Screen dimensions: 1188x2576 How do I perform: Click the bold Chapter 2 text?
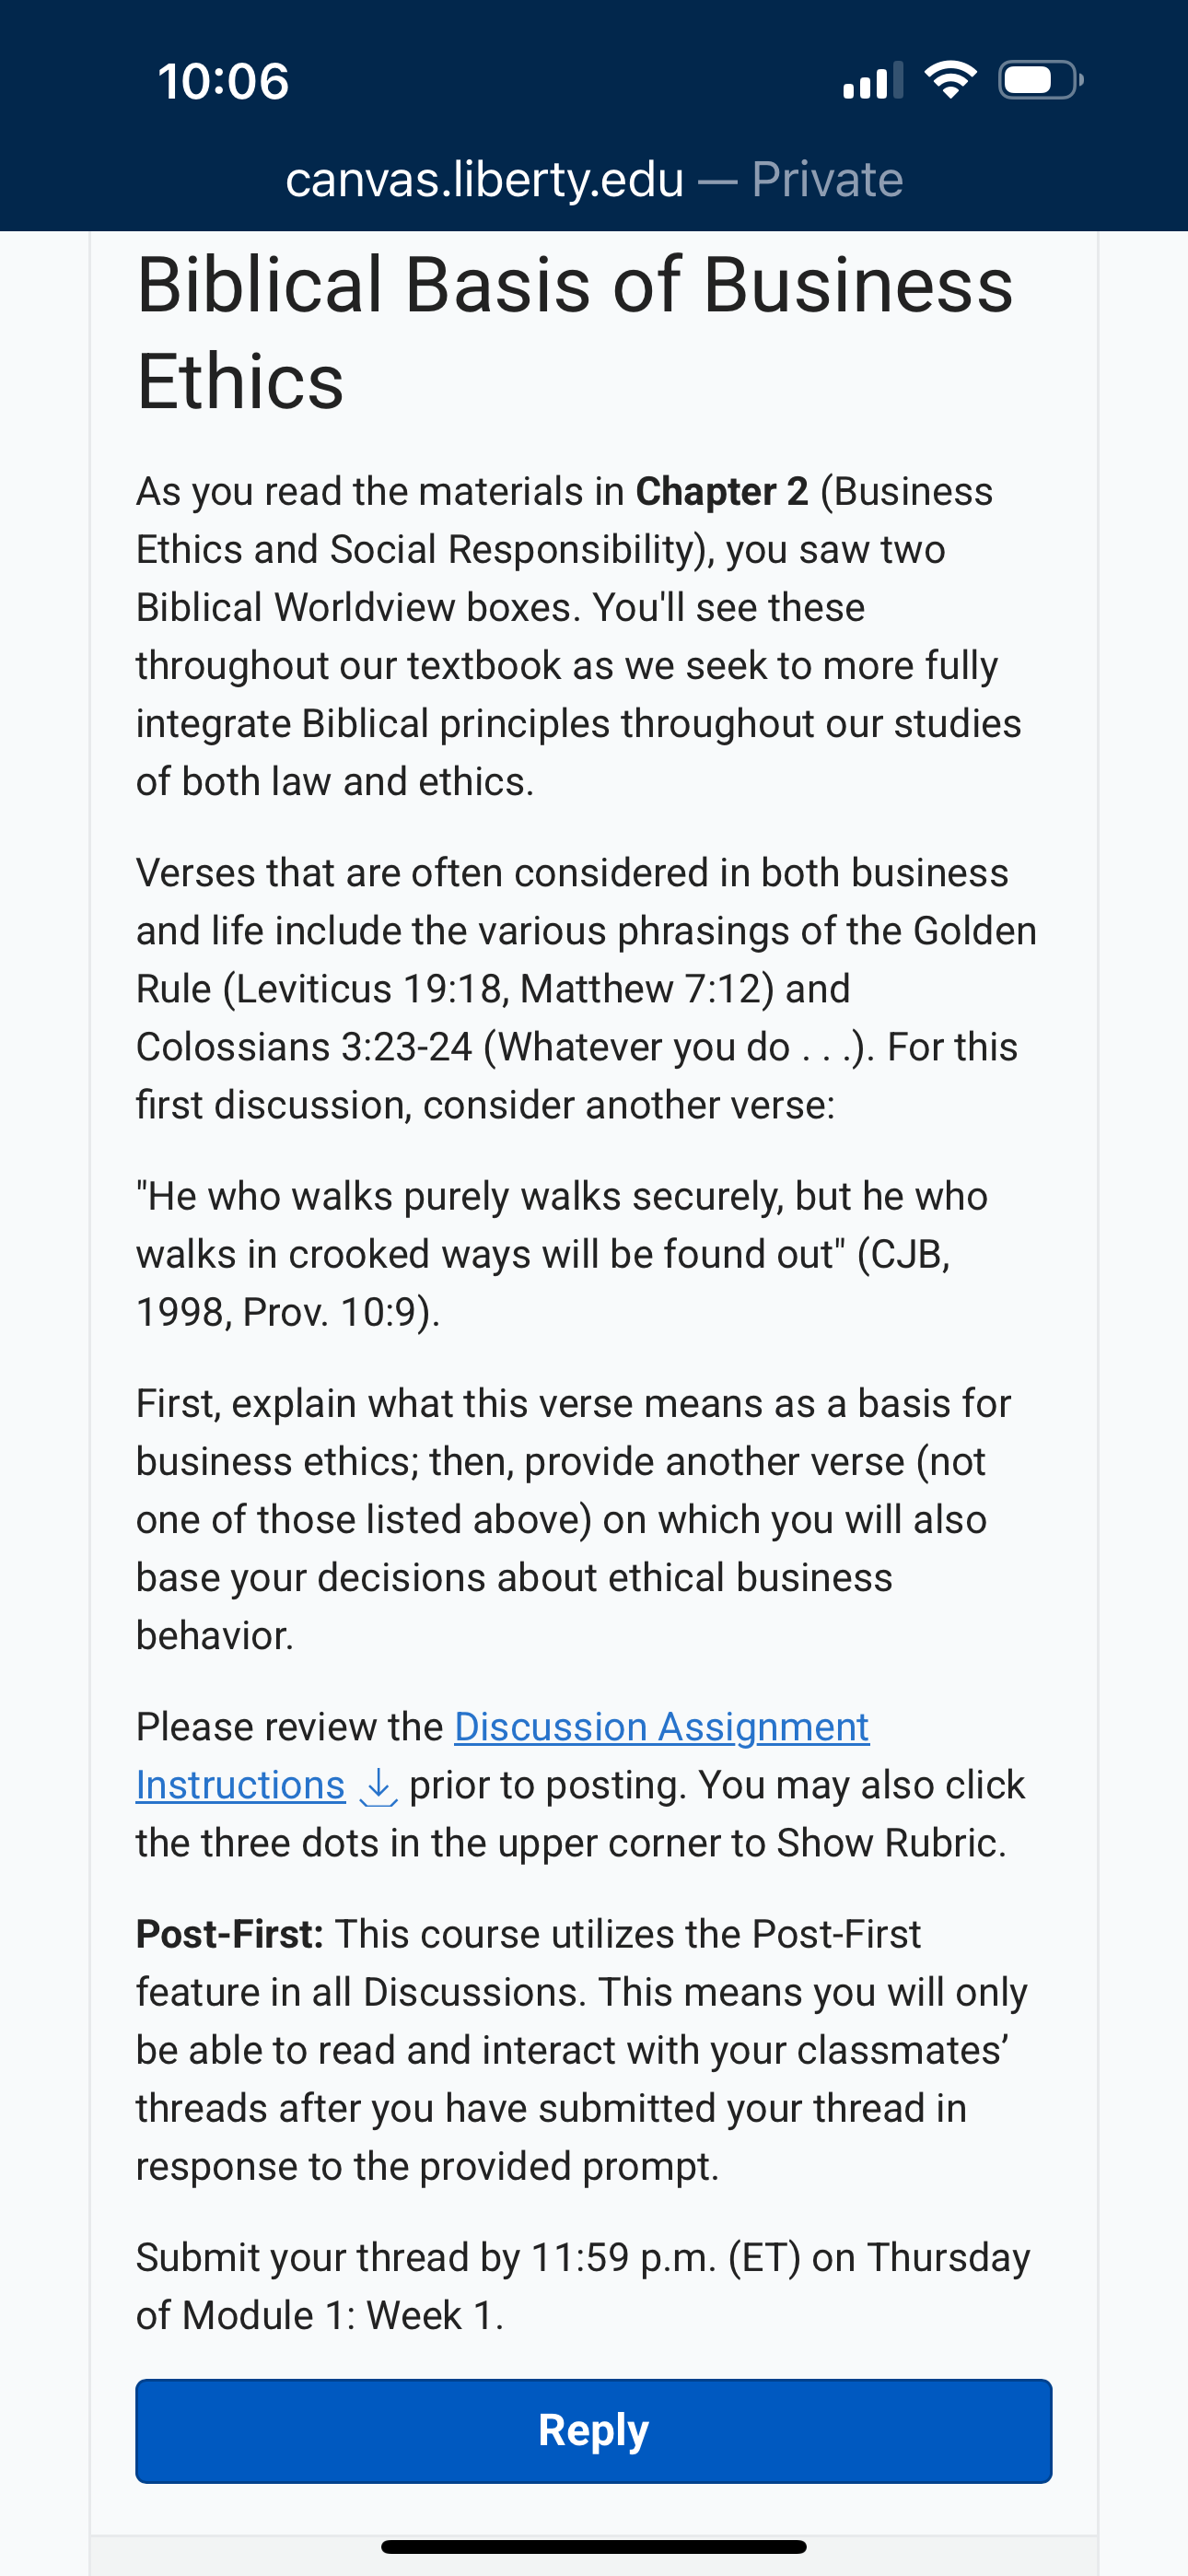point(722,492)
